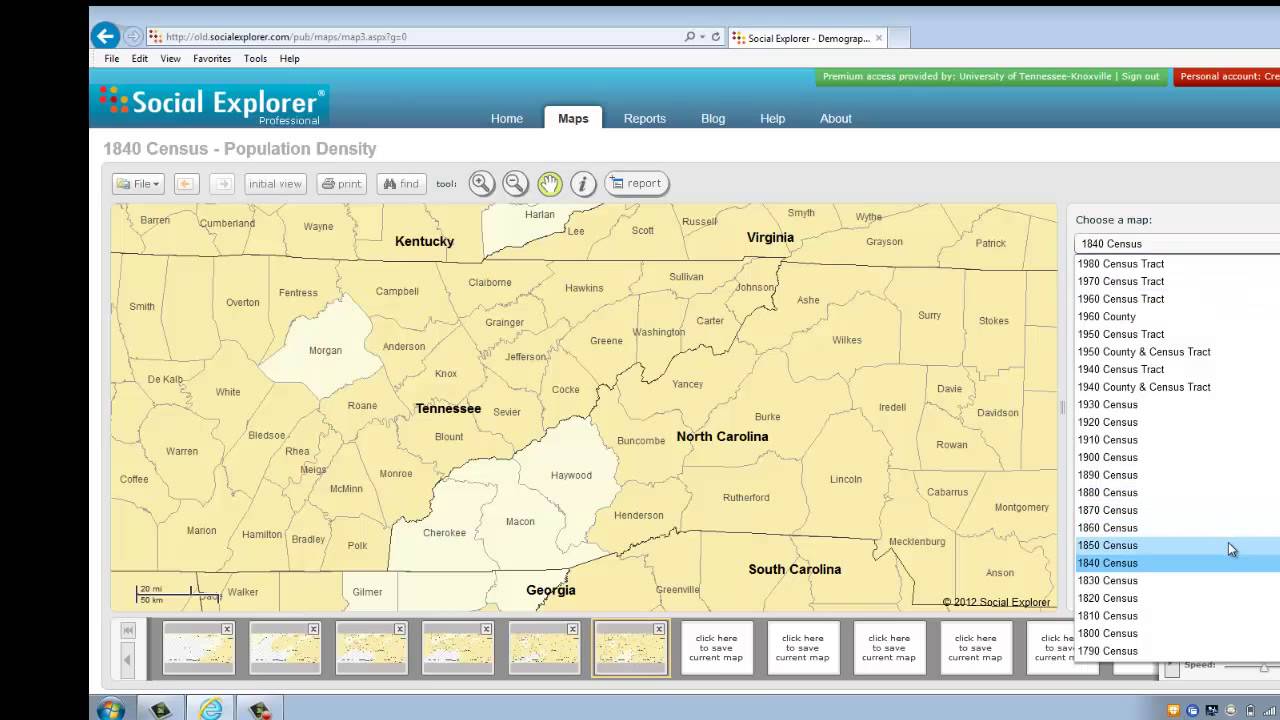Open the browser View menu
This screenshot has width=1280, height=720.
click(171, 59)
